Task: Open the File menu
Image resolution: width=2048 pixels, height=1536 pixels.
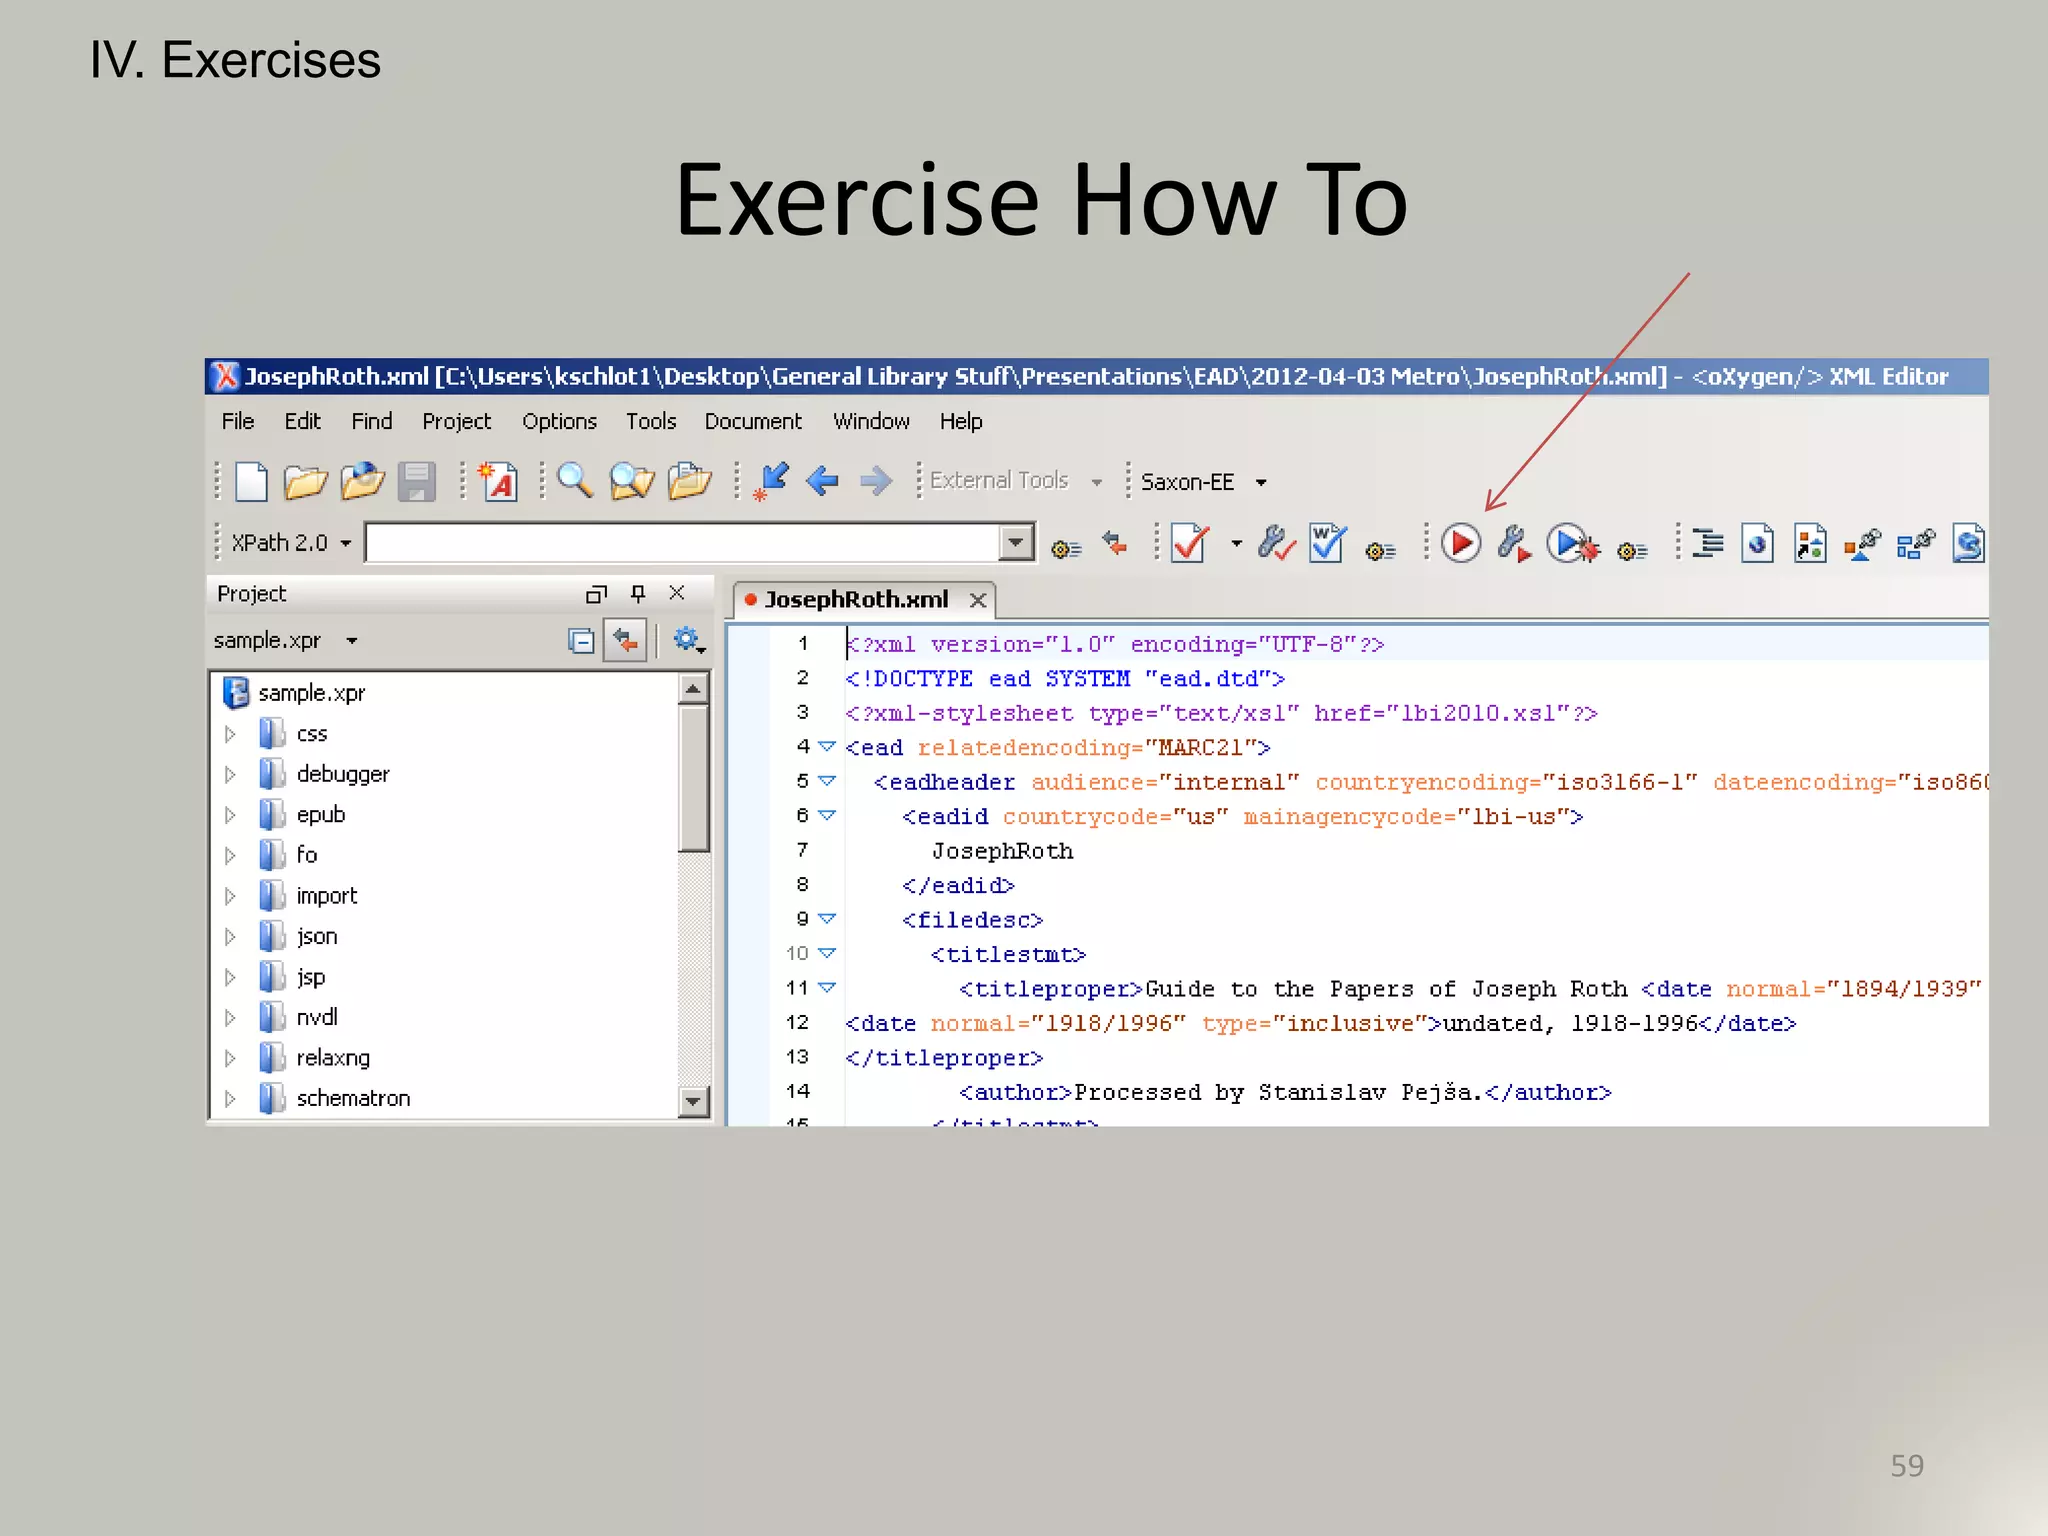Action: pos(237,421)
